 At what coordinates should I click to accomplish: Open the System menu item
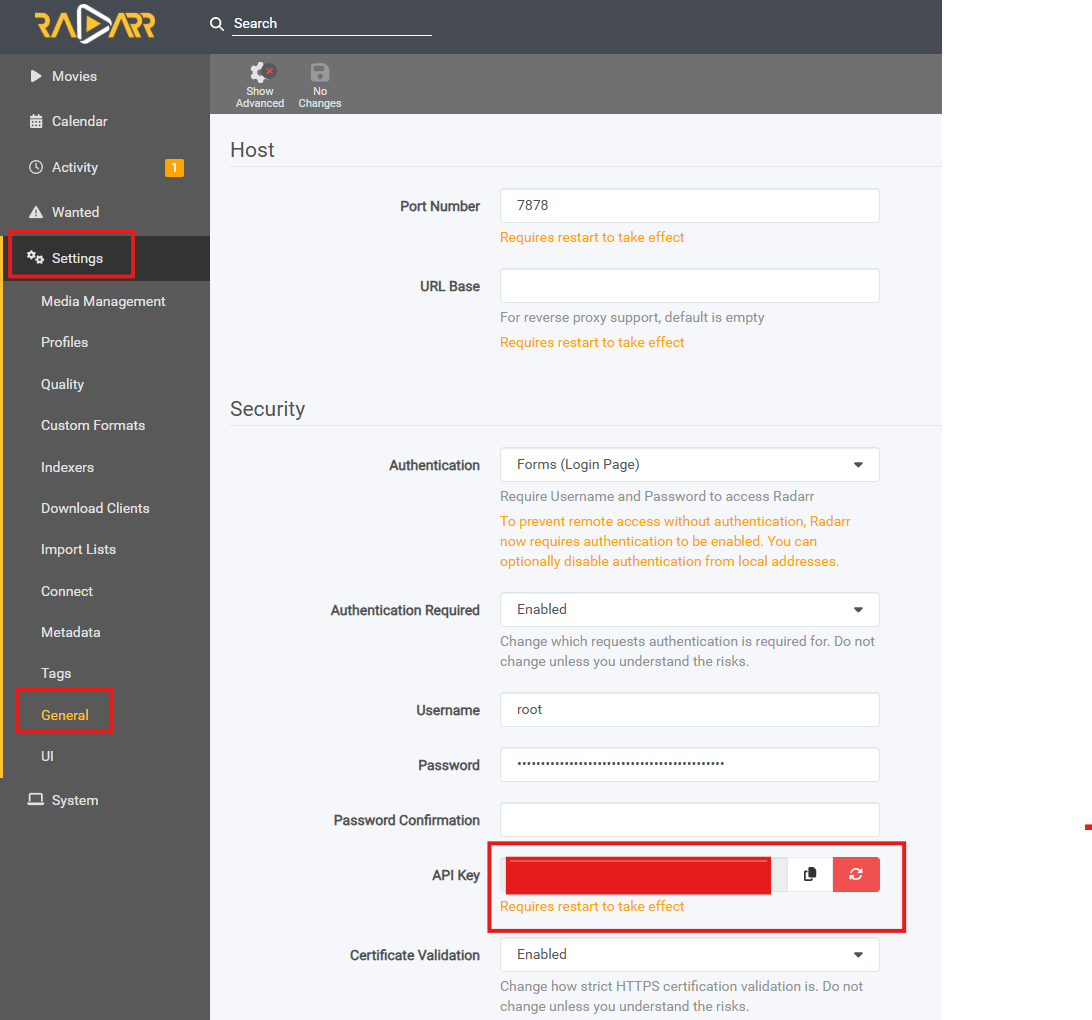click(x=75, y=800)
